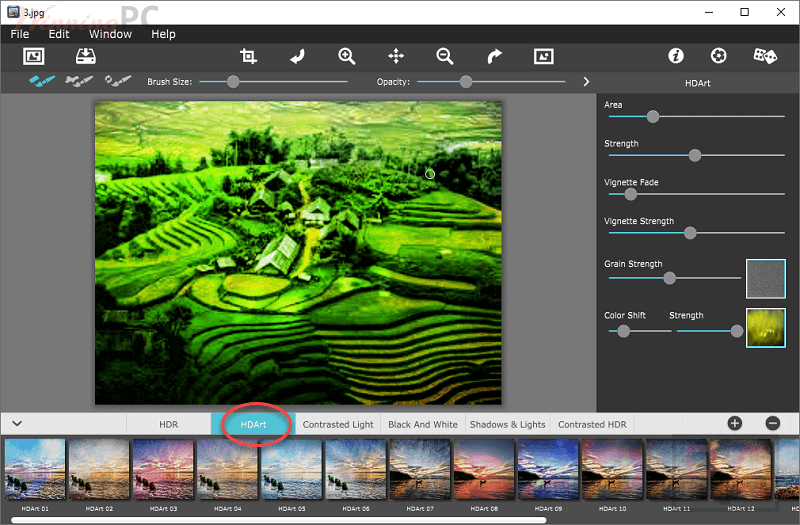Open the info icon
The height and width of the screenshot is (525, 800).
coord(676,56)
